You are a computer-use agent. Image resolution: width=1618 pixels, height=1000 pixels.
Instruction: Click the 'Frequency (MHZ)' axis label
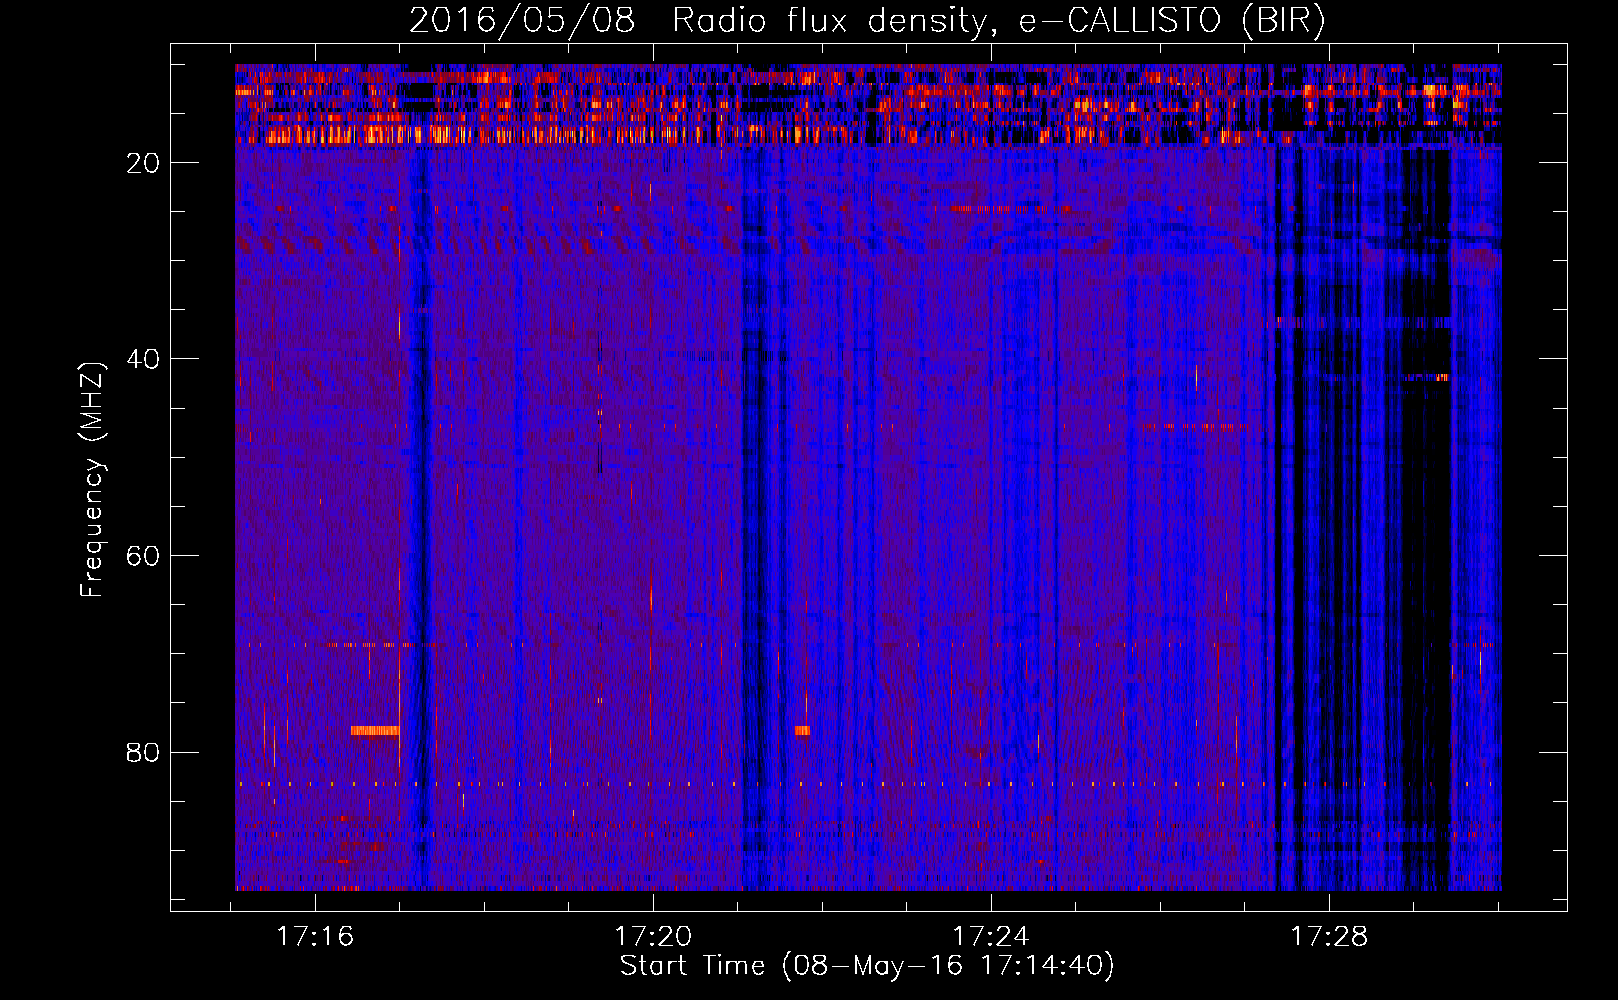(92, 479)
